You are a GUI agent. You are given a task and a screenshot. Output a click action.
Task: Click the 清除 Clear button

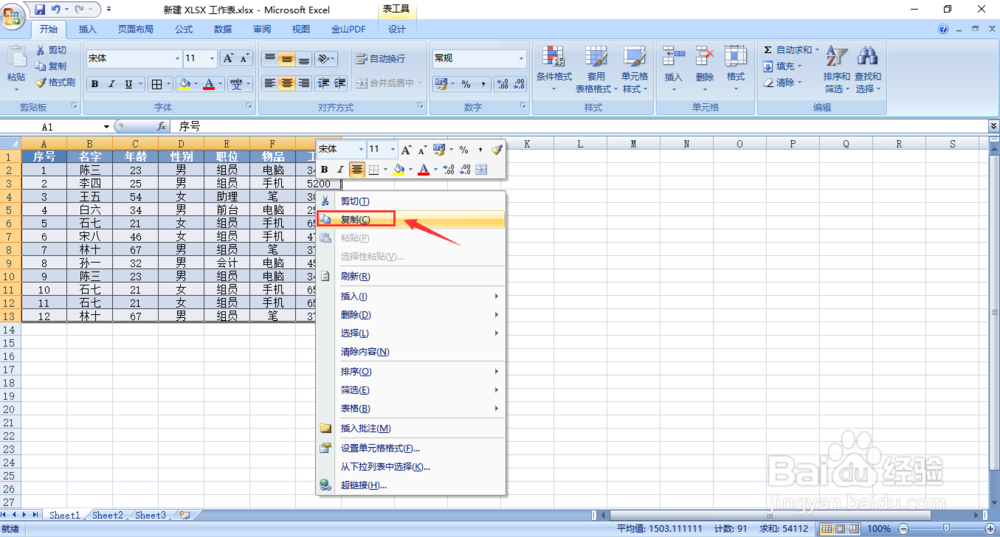781,82
